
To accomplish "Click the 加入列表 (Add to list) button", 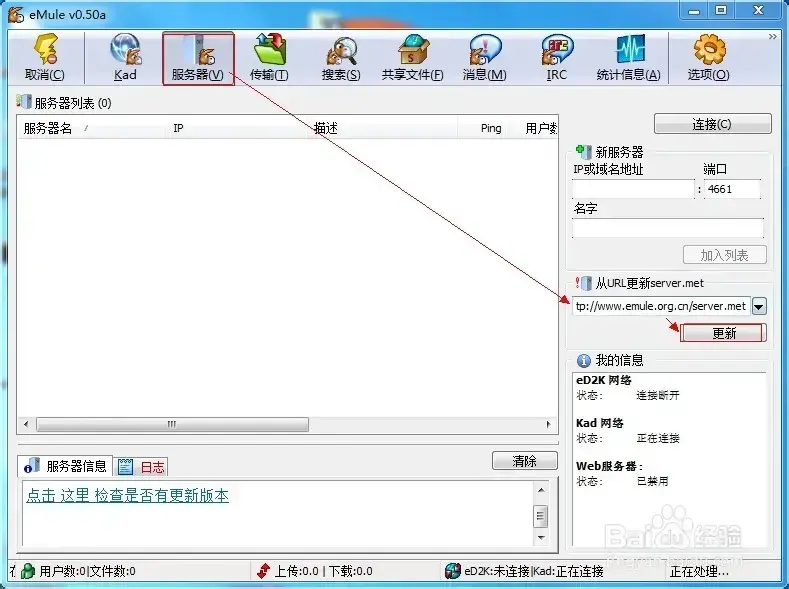I will click(x=725, y=255).
